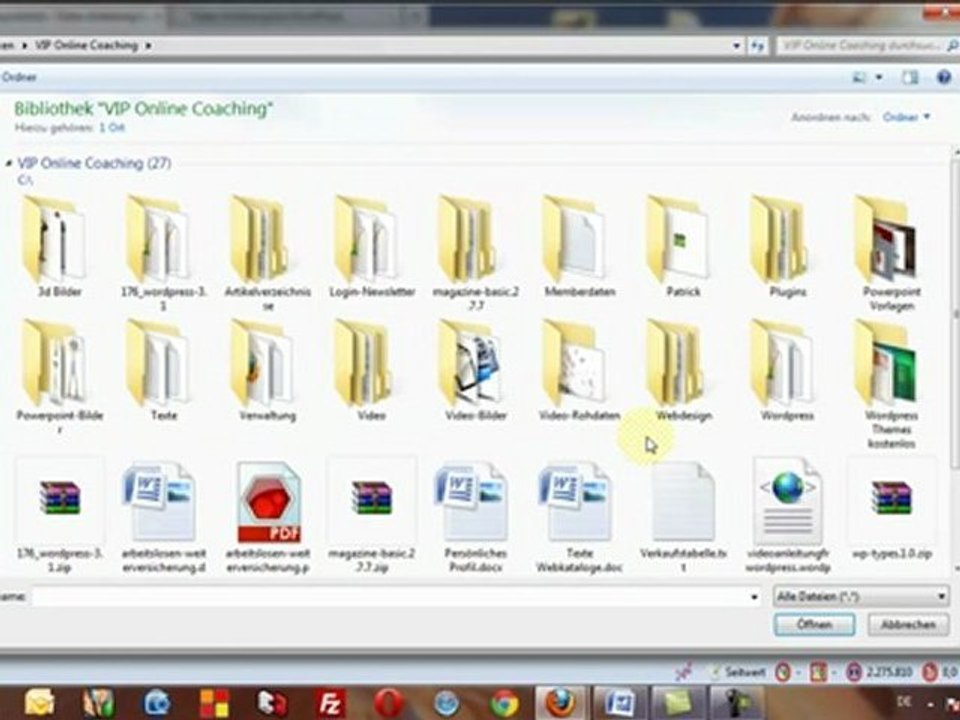Expand the address bar history dropdown
The width and height of the screenshot is (960, 720).
click(736, 45)
